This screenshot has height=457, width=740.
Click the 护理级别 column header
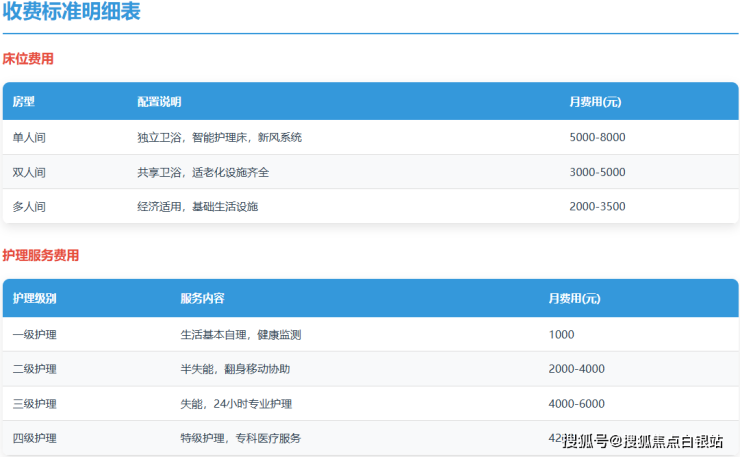(35, 299)
